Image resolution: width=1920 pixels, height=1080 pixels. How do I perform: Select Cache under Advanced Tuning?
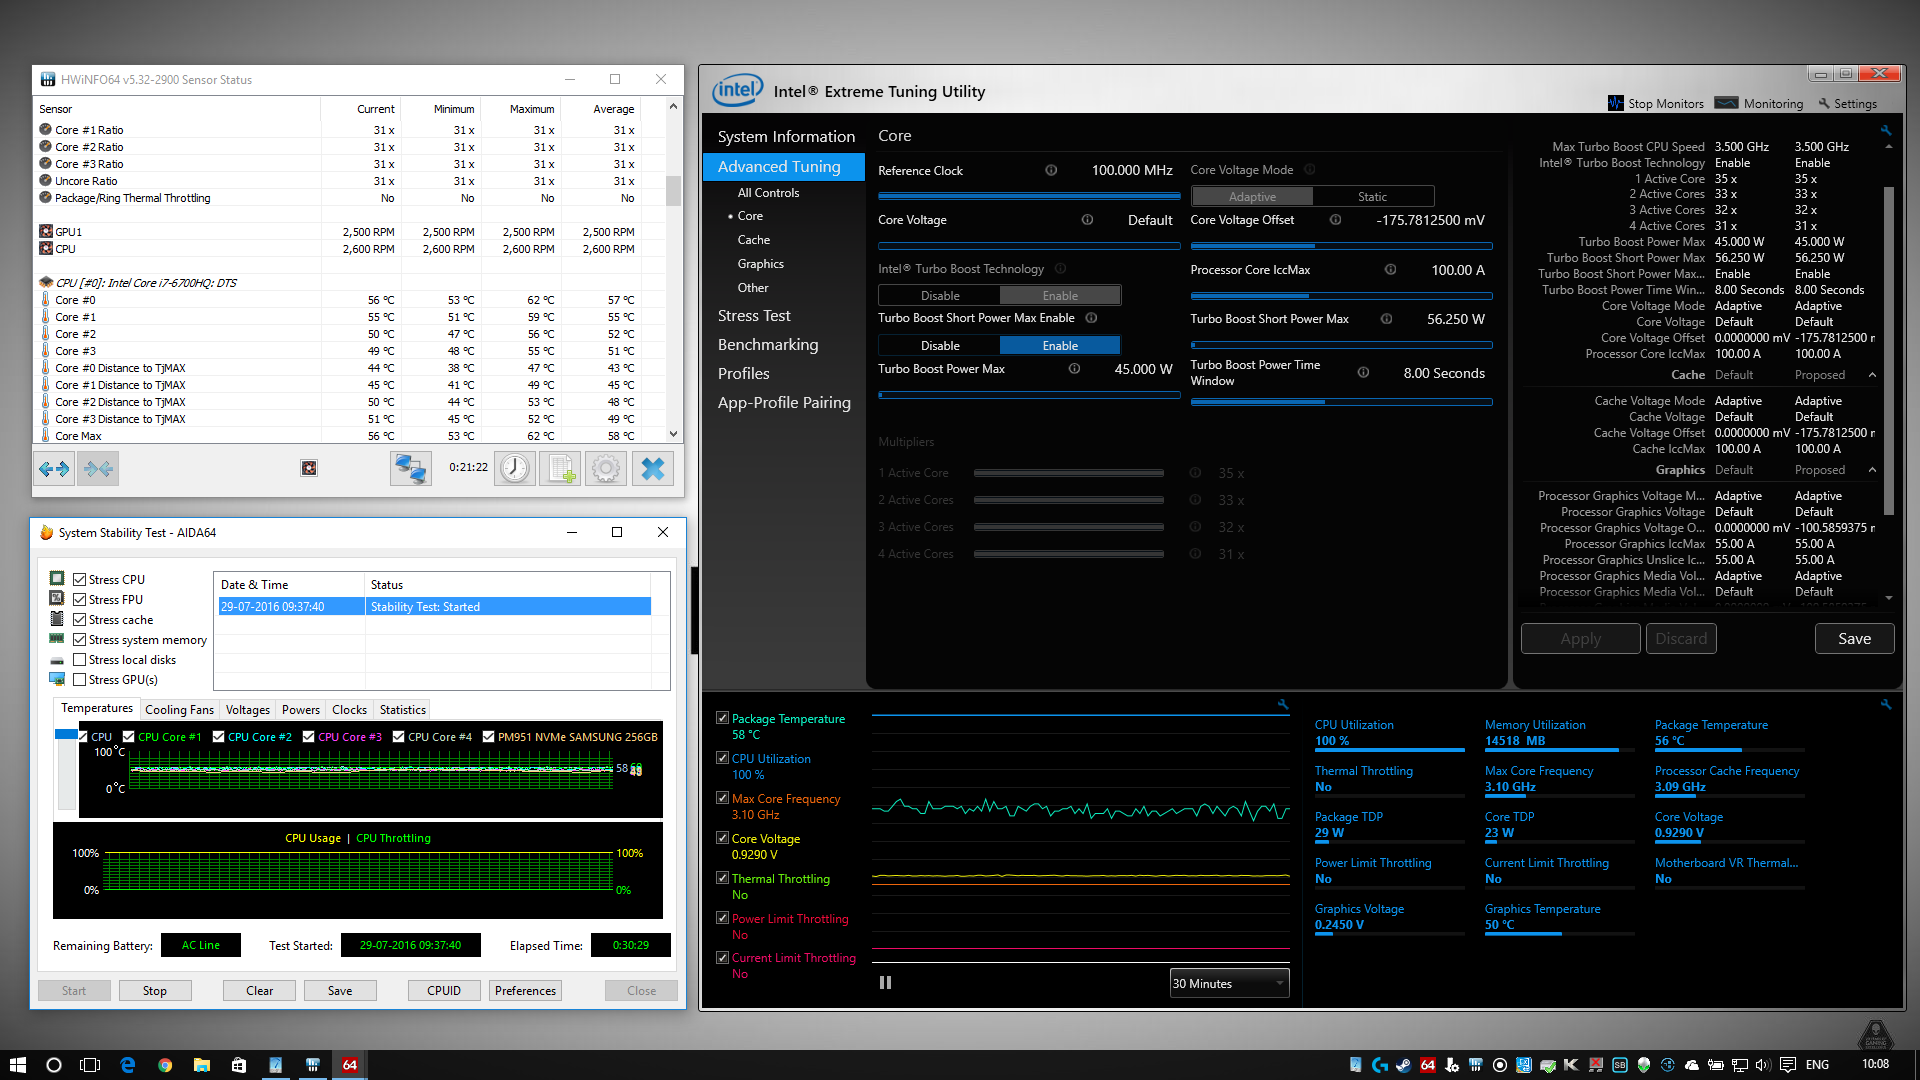pyautogui.click(x=754, y=240)
